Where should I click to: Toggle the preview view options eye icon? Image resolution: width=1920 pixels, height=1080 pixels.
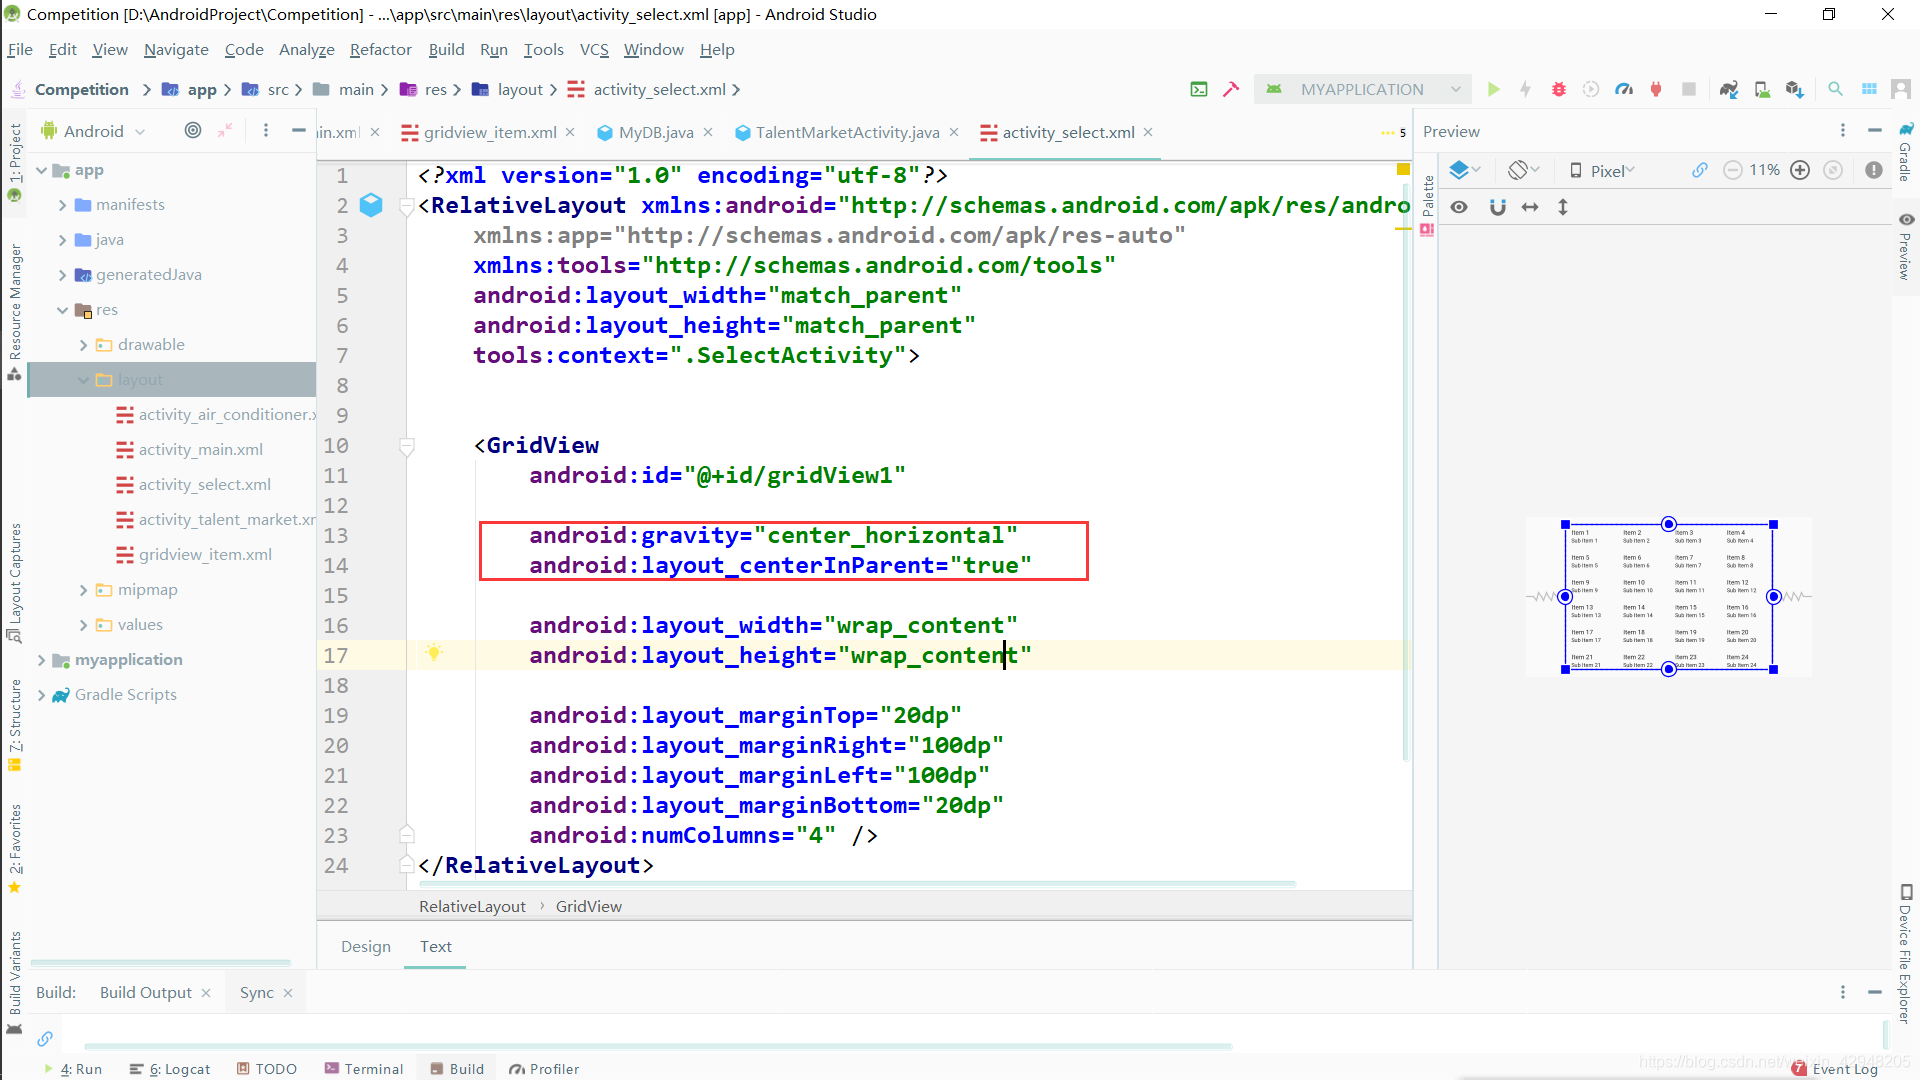(x=1459, y=207)
